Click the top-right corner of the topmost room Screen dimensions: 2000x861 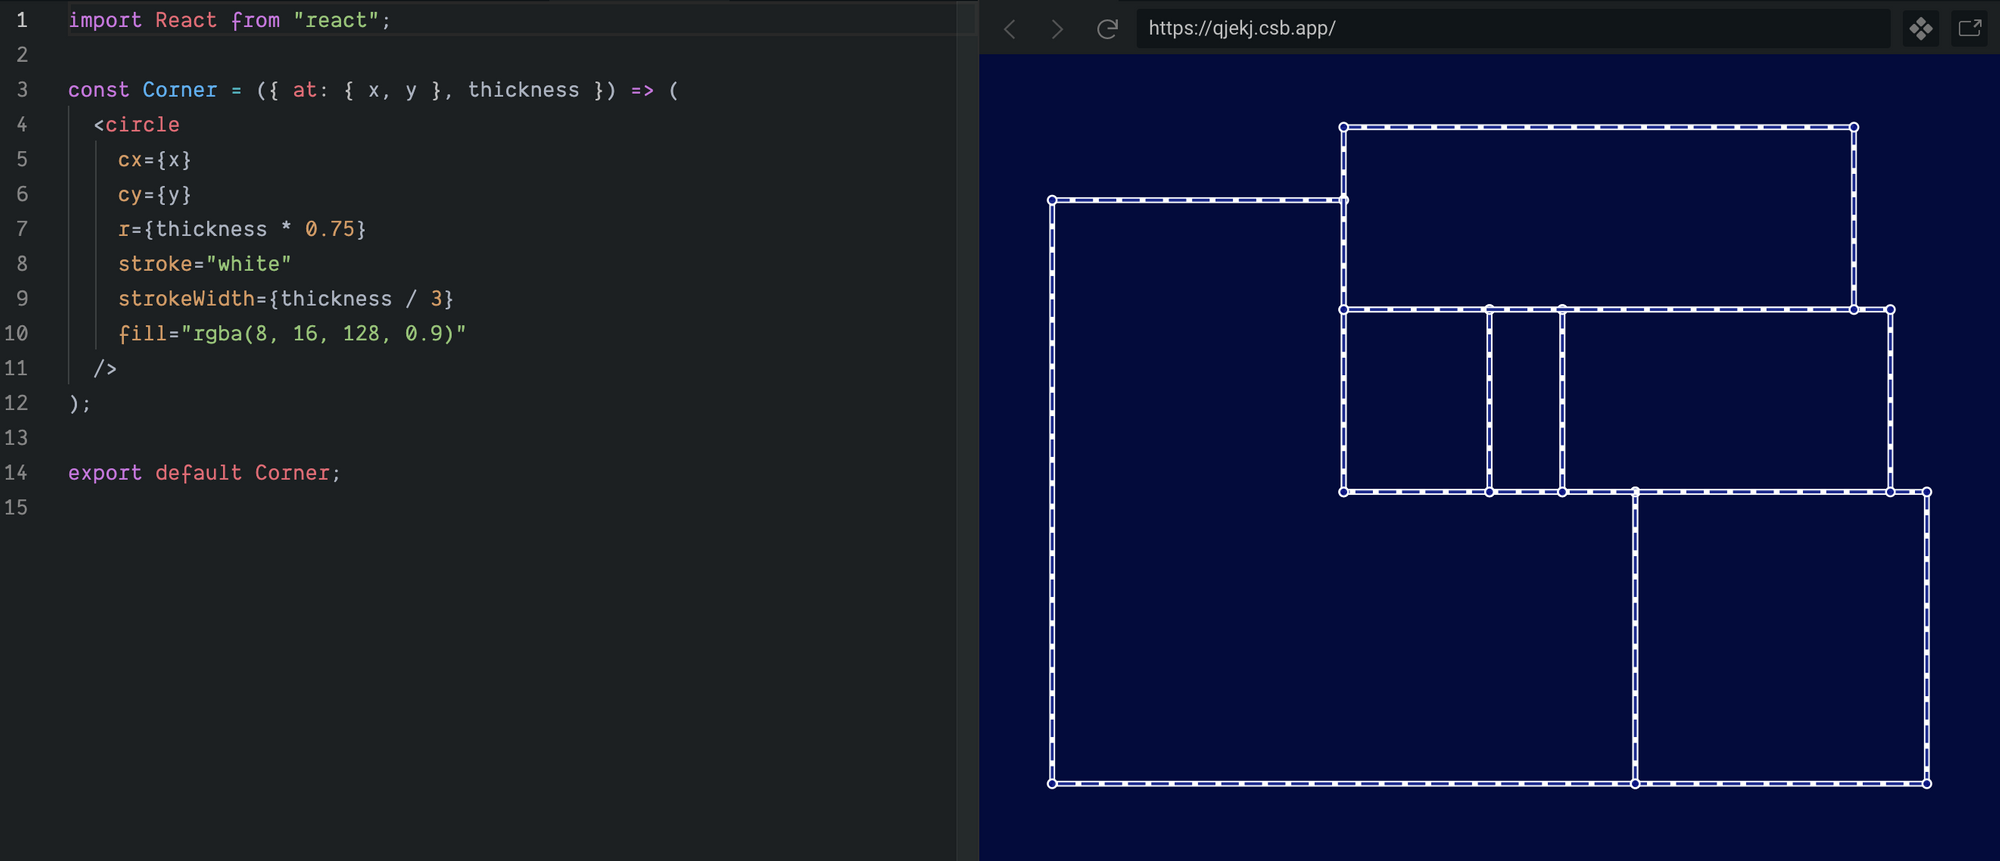[x=1853, y=128]
